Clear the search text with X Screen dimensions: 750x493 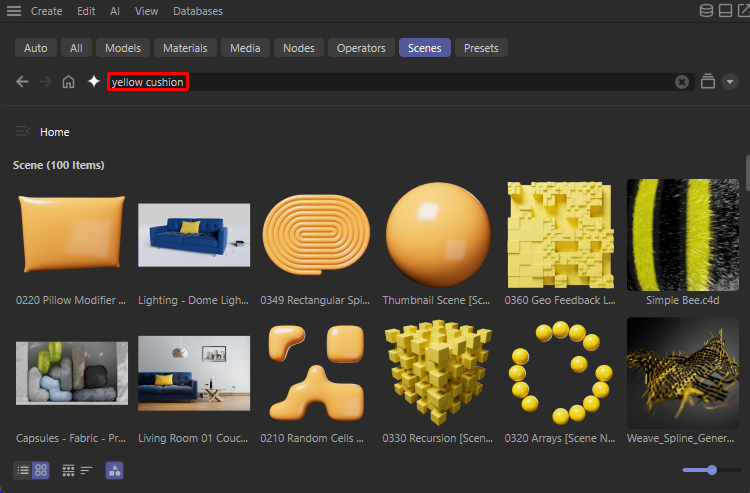pos(682,82)
